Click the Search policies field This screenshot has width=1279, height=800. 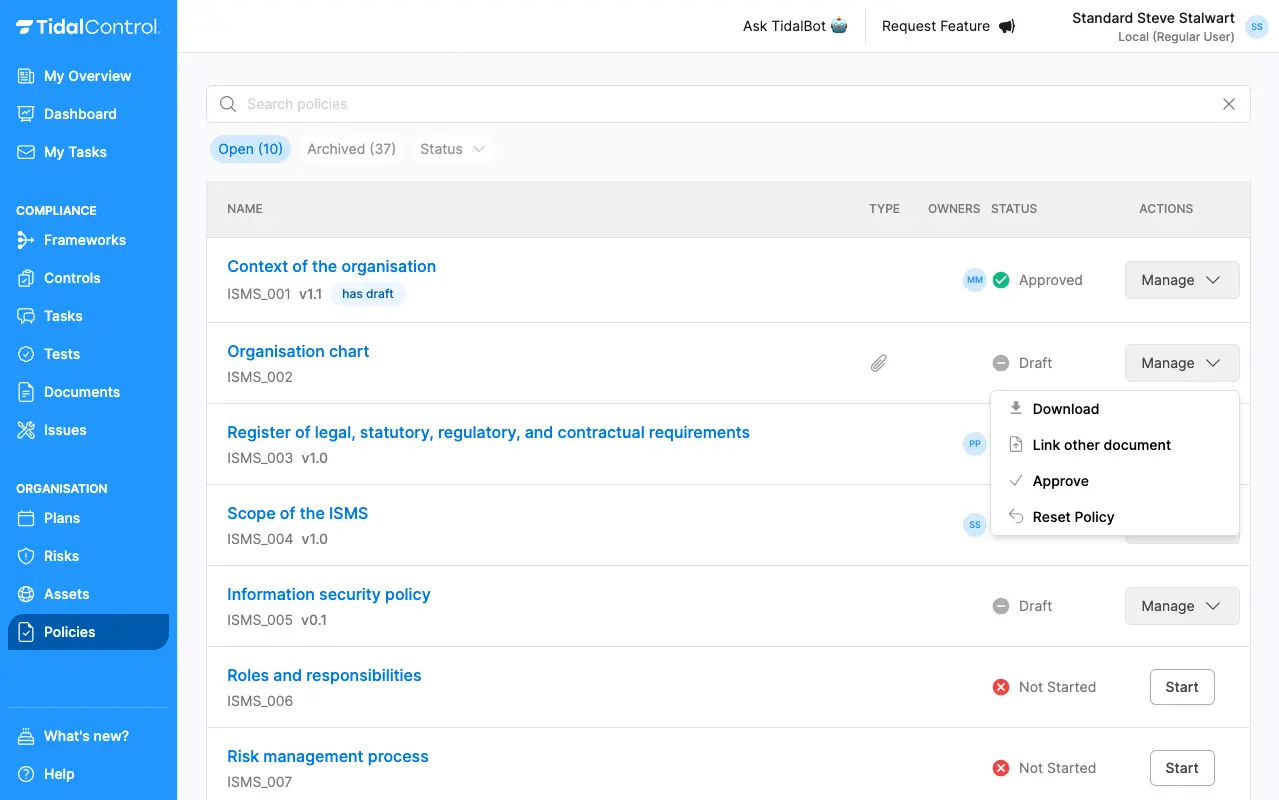728,104
